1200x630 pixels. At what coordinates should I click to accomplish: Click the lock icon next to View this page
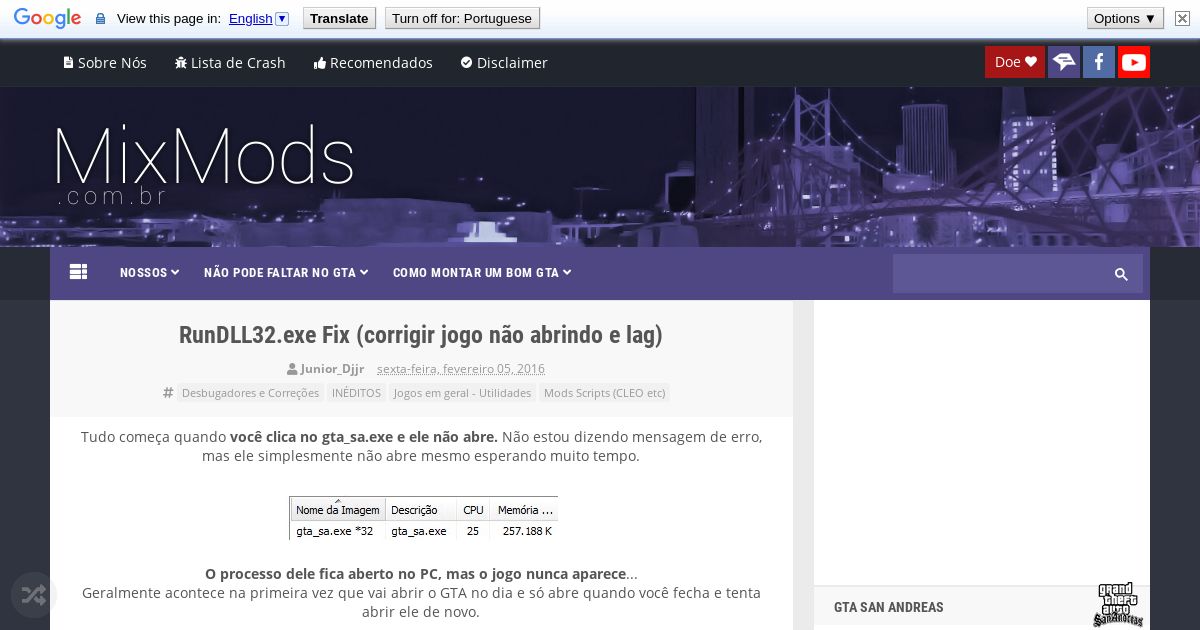(x=100, y=18)
